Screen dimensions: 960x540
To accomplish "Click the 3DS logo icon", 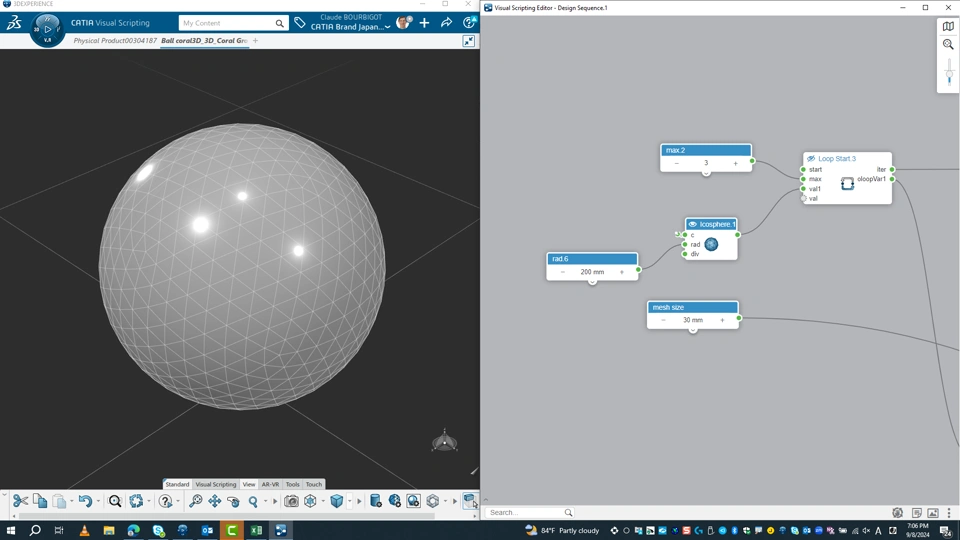I will click(x=13, y=23).
